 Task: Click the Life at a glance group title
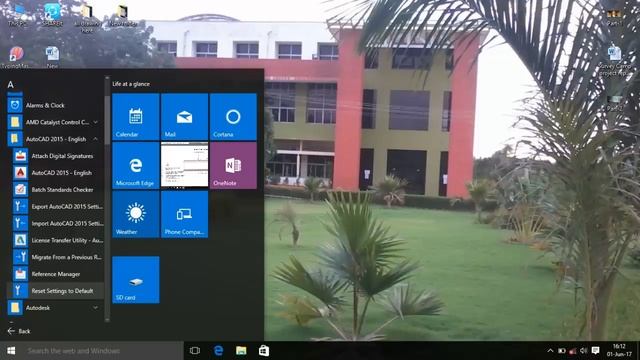[131, 84]
